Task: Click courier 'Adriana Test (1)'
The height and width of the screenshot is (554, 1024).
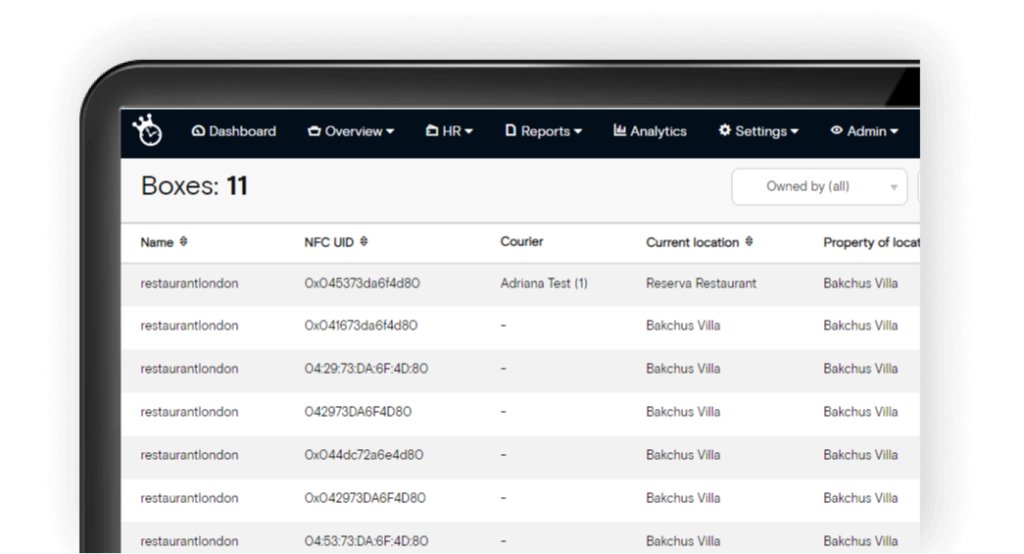Action: click(544, 284)
